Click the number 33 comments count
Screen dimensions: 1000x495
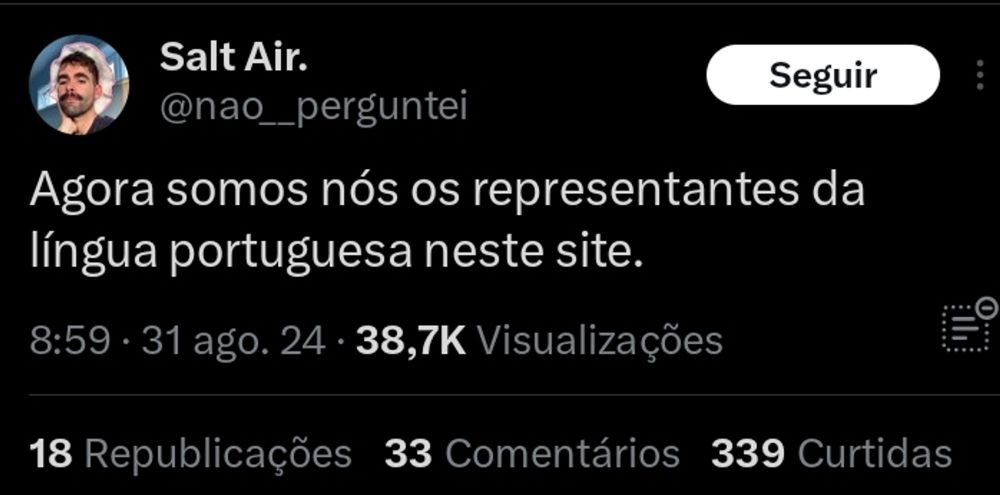pos(409,455)
